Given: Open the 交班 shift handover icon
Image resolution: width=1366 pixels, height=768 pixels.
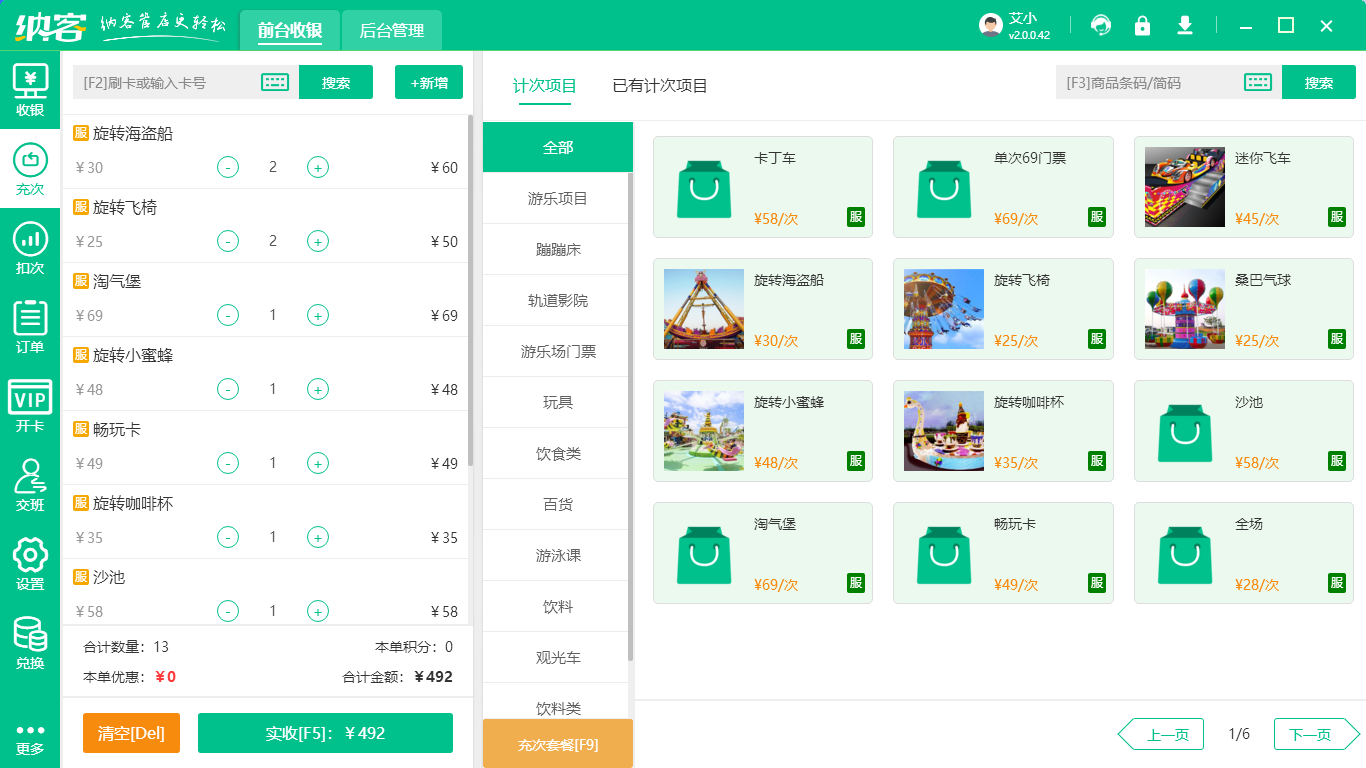Looking at the screenshot, I should click(30, 485).
